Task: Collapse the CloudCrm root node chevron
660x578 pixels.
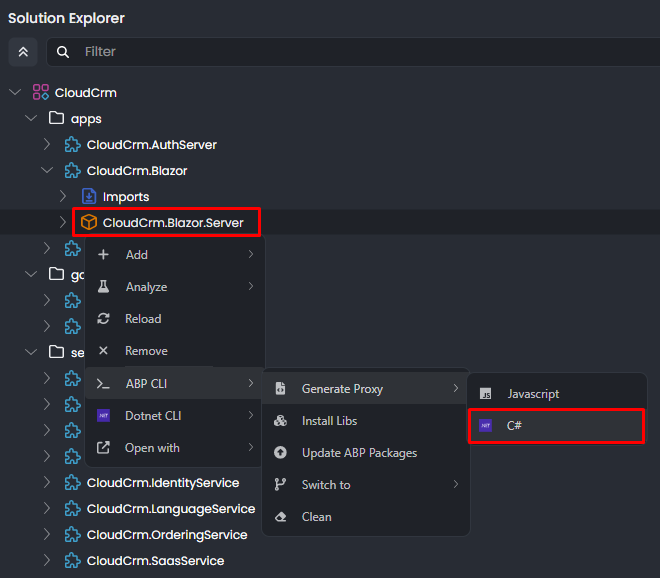Action: (15, 93)
